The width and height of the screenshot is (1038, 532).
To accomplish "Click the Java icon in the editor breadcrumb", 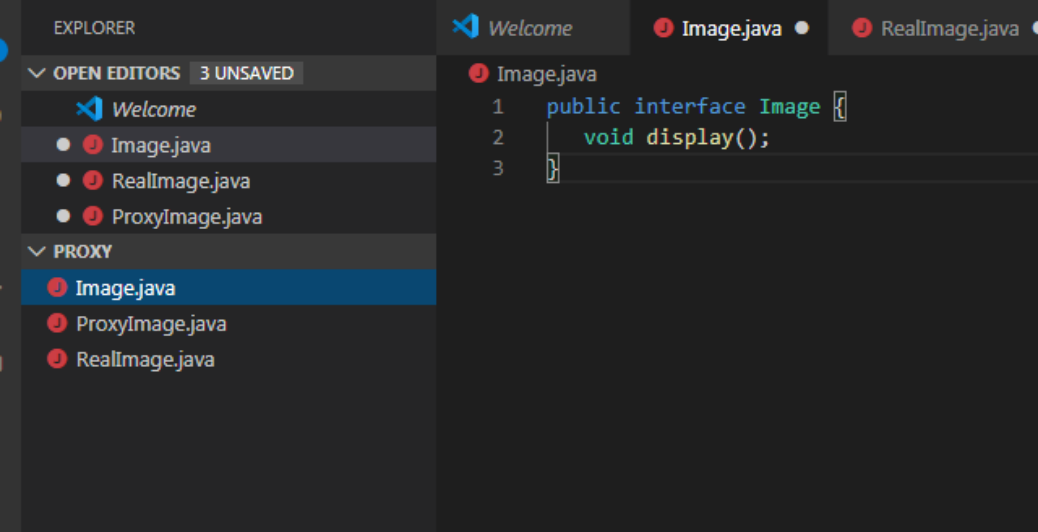I will [479, 73].
